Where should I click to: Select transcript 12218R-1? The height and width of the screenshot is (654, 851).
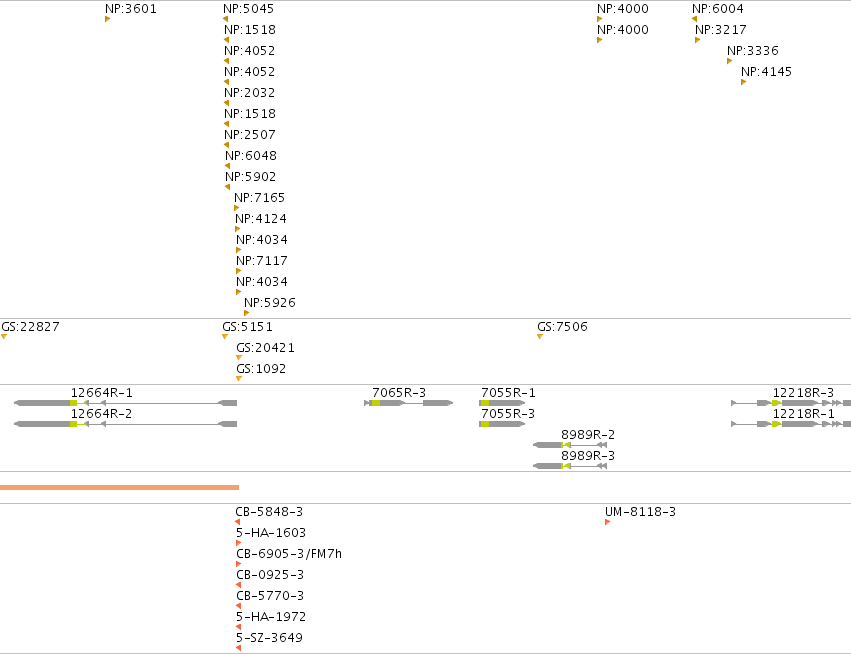click(791, 424)
